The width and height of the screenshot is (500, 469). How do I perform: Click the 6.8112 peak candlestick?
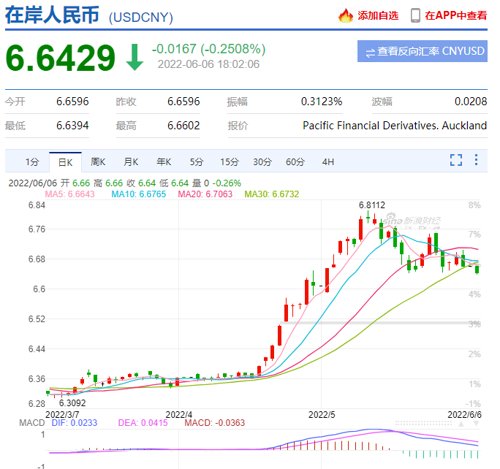[x=368, y=217]
